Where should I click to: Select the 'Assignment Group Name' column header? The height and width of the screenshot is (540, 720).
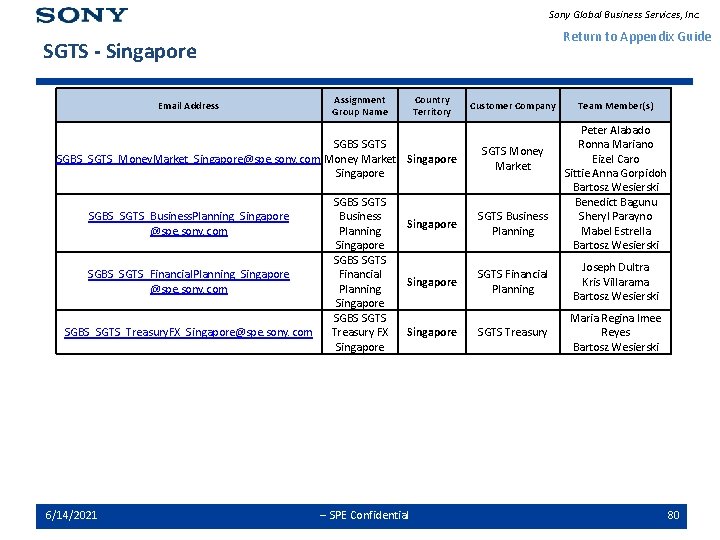click(360, 106)
